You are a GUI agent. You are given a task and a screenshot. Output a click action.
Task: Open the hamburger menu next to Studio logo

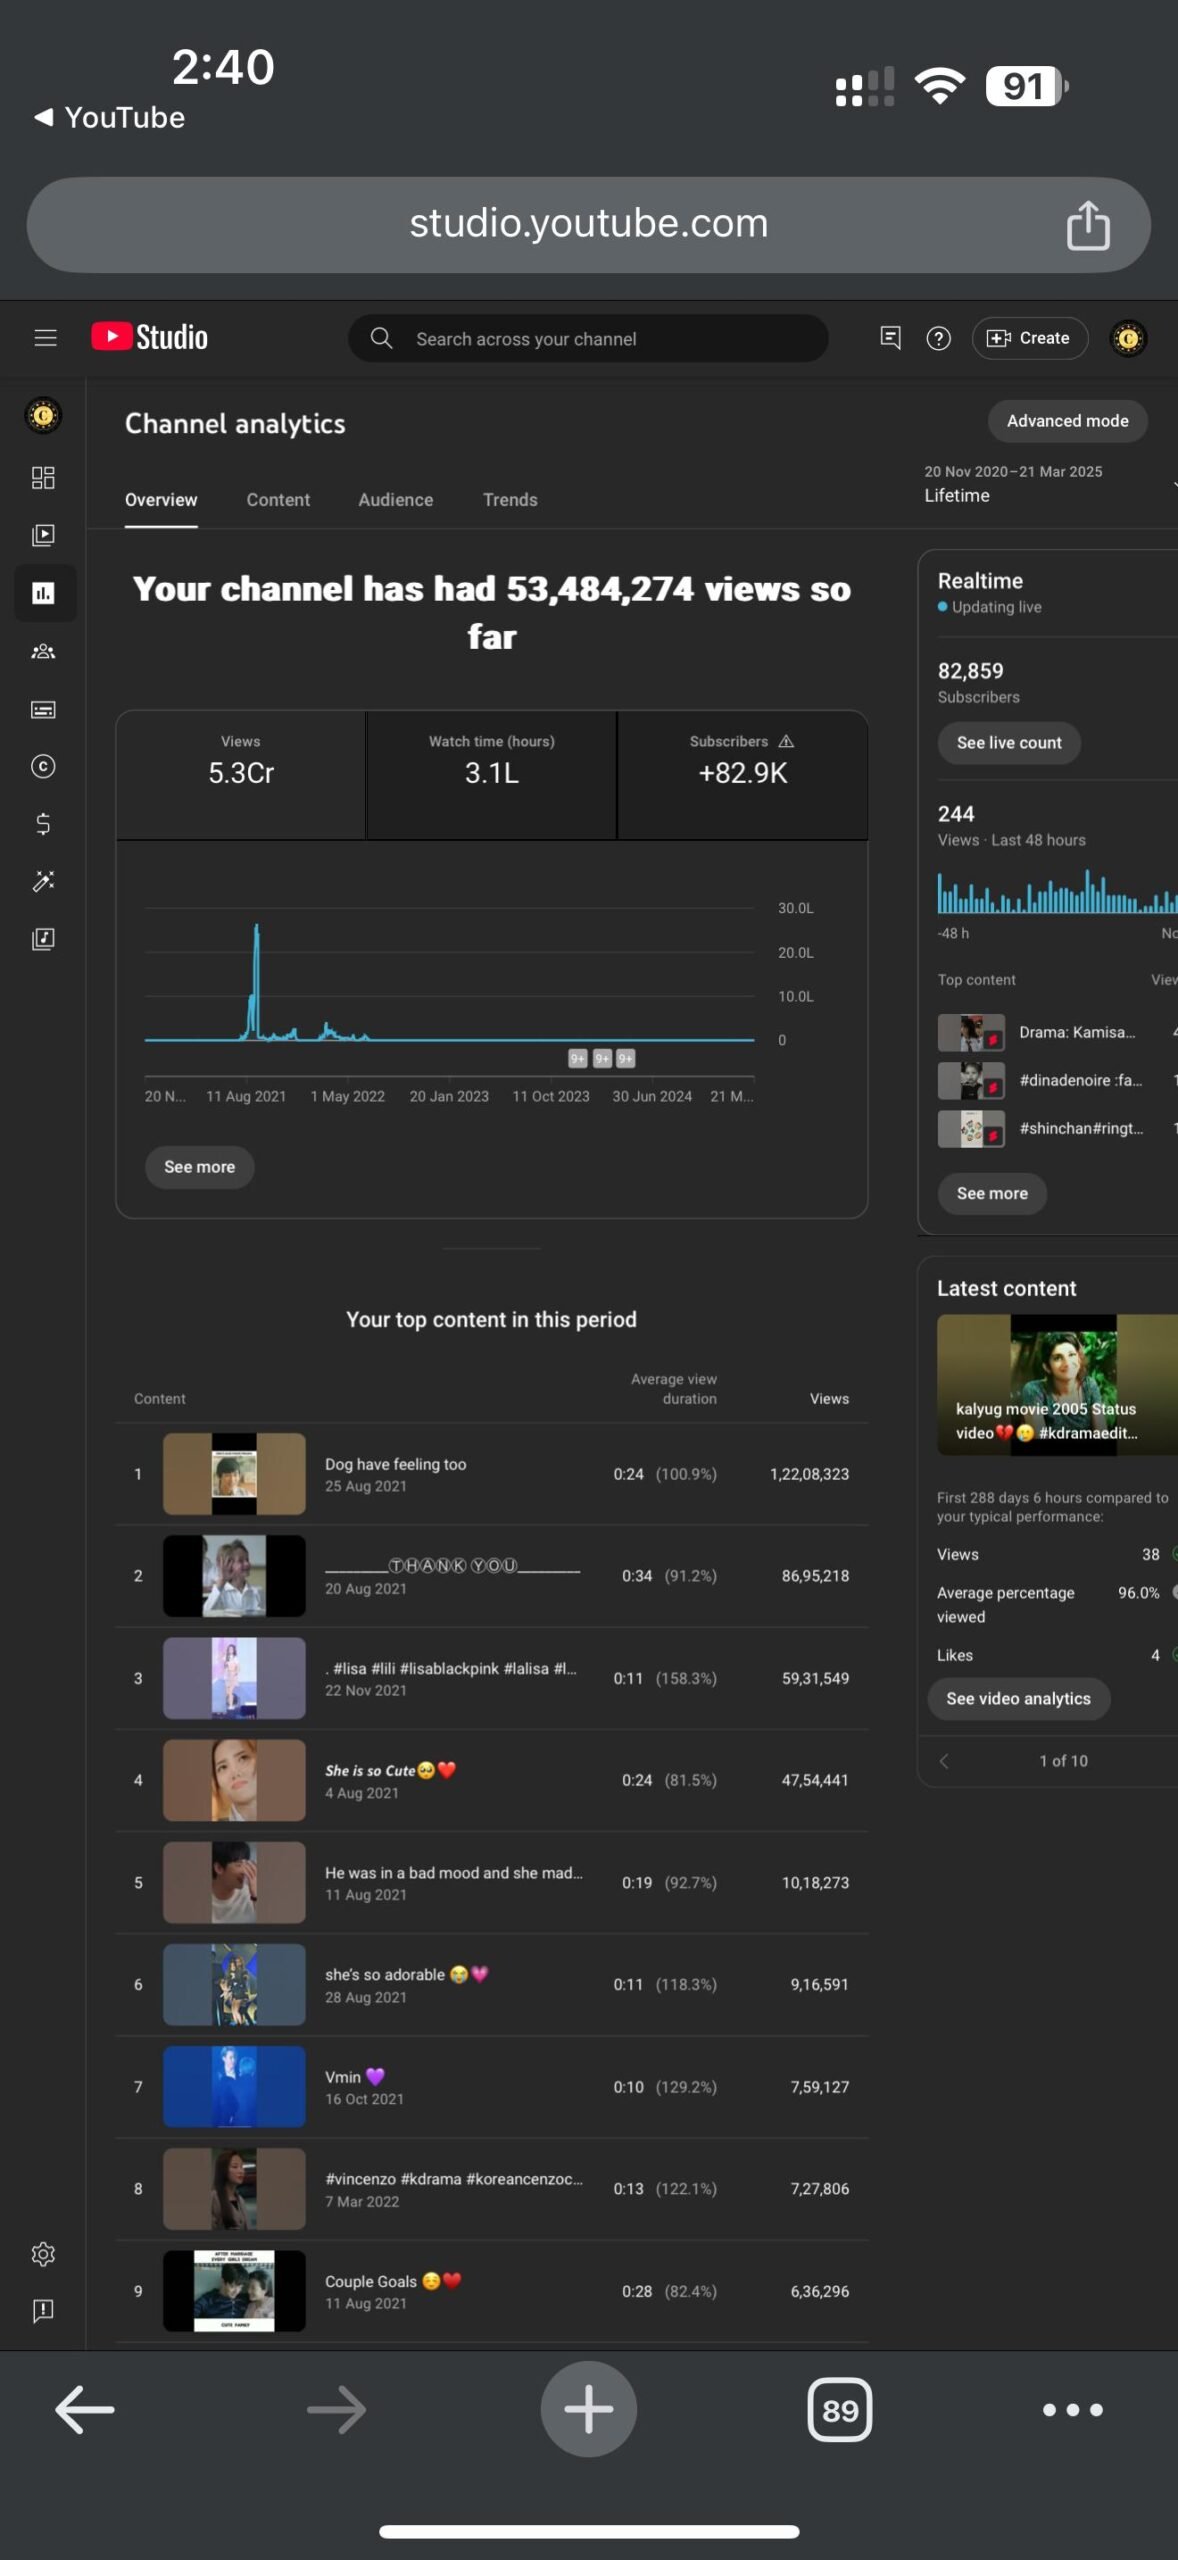point(45,338)
